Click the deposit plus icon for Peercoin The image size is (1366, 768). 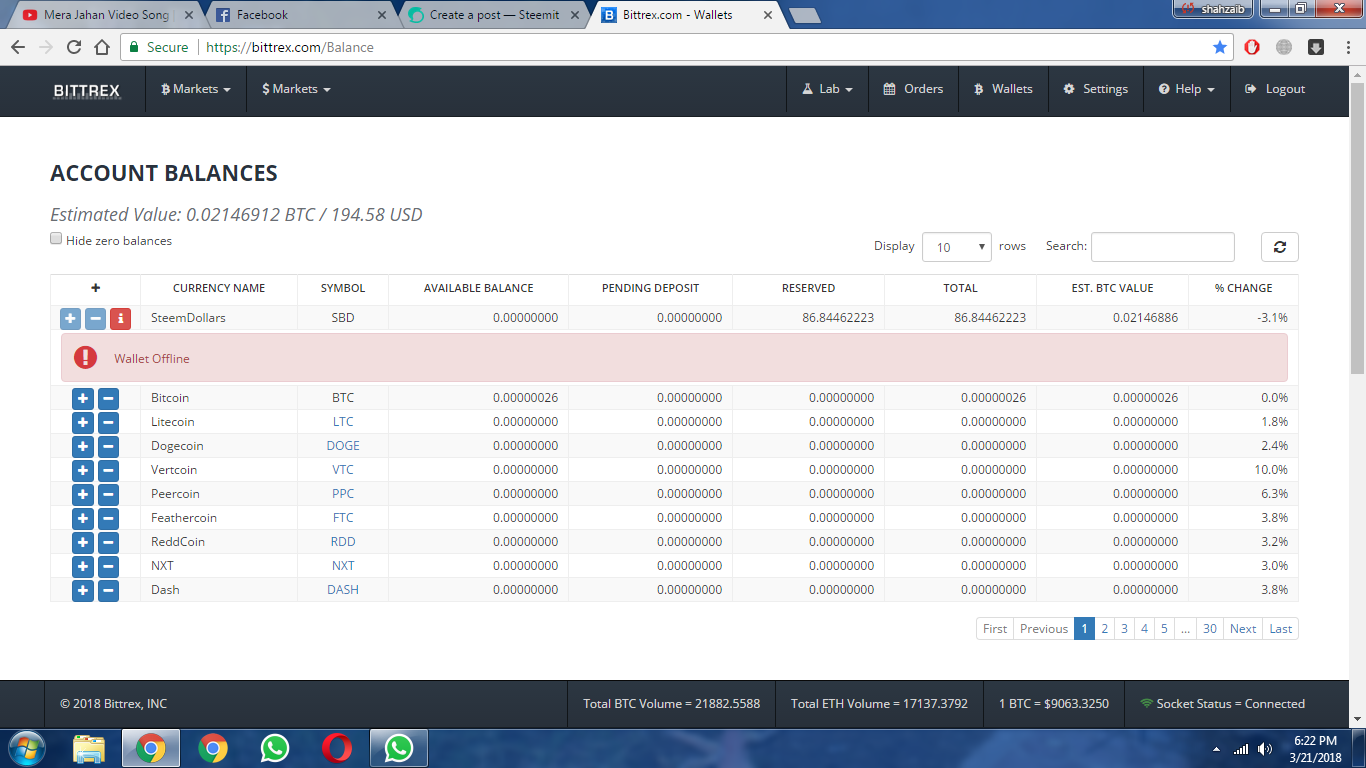(x=83, y=494)
